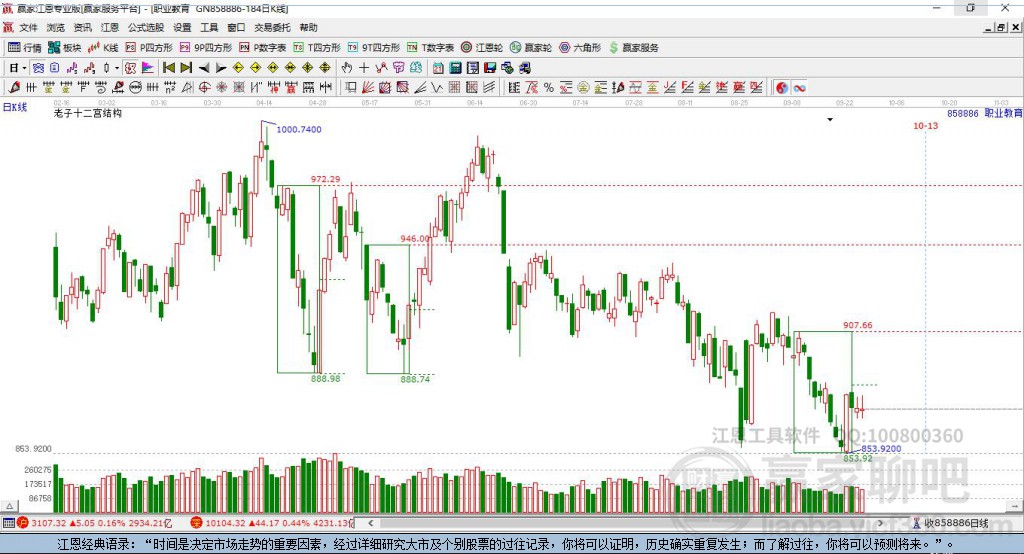Click the circular target angle icon
The height and width of the screenshot is (554, 1024).
pyautogui.click(x=204, y=87)
